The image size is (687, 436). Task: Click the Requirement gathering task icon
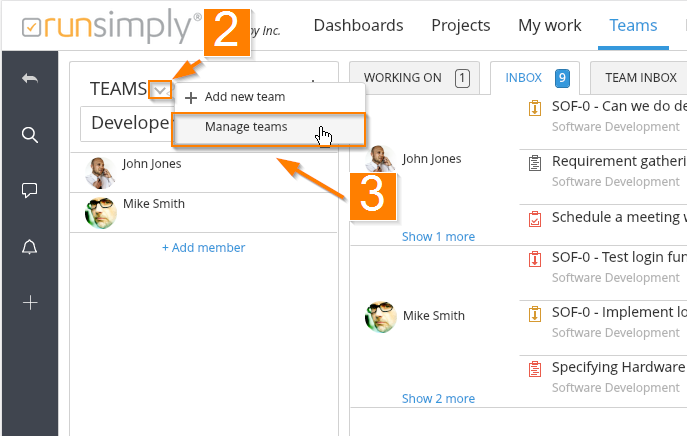coord(534,161)
